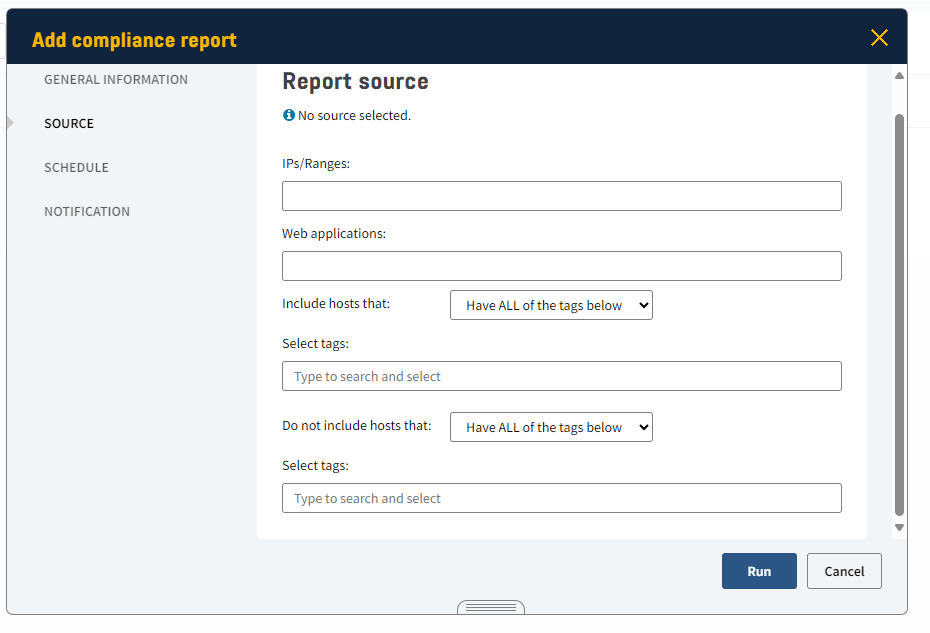
Task: Click the triangle marker beside SOURCE
Action: coord(11,123)
